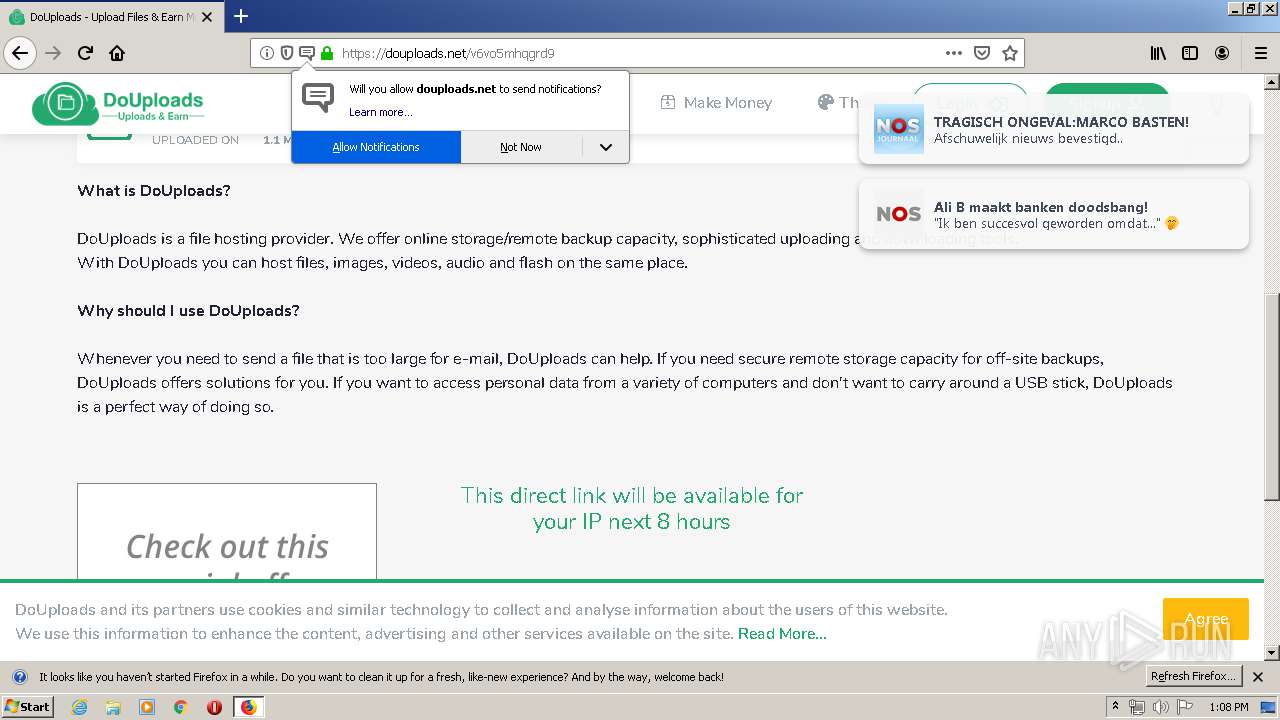
Task: Click the notification permission icon in address bar
Action: tap(307, 53)
